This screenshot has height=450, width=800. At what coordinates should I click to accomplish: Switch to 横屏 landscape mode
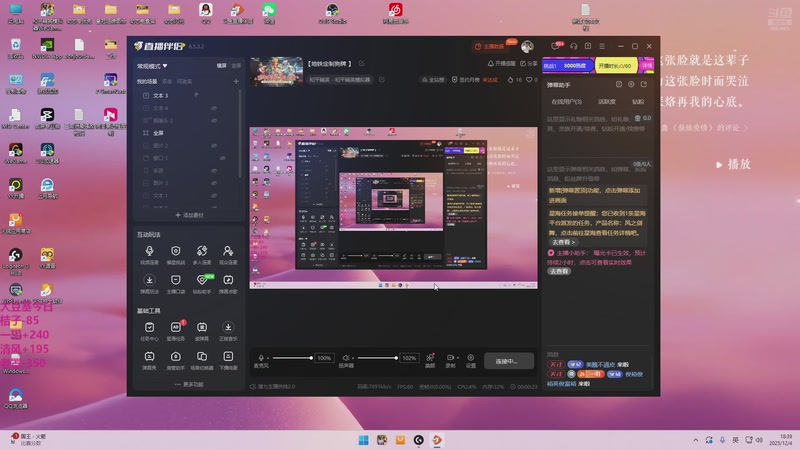(221, 66)
